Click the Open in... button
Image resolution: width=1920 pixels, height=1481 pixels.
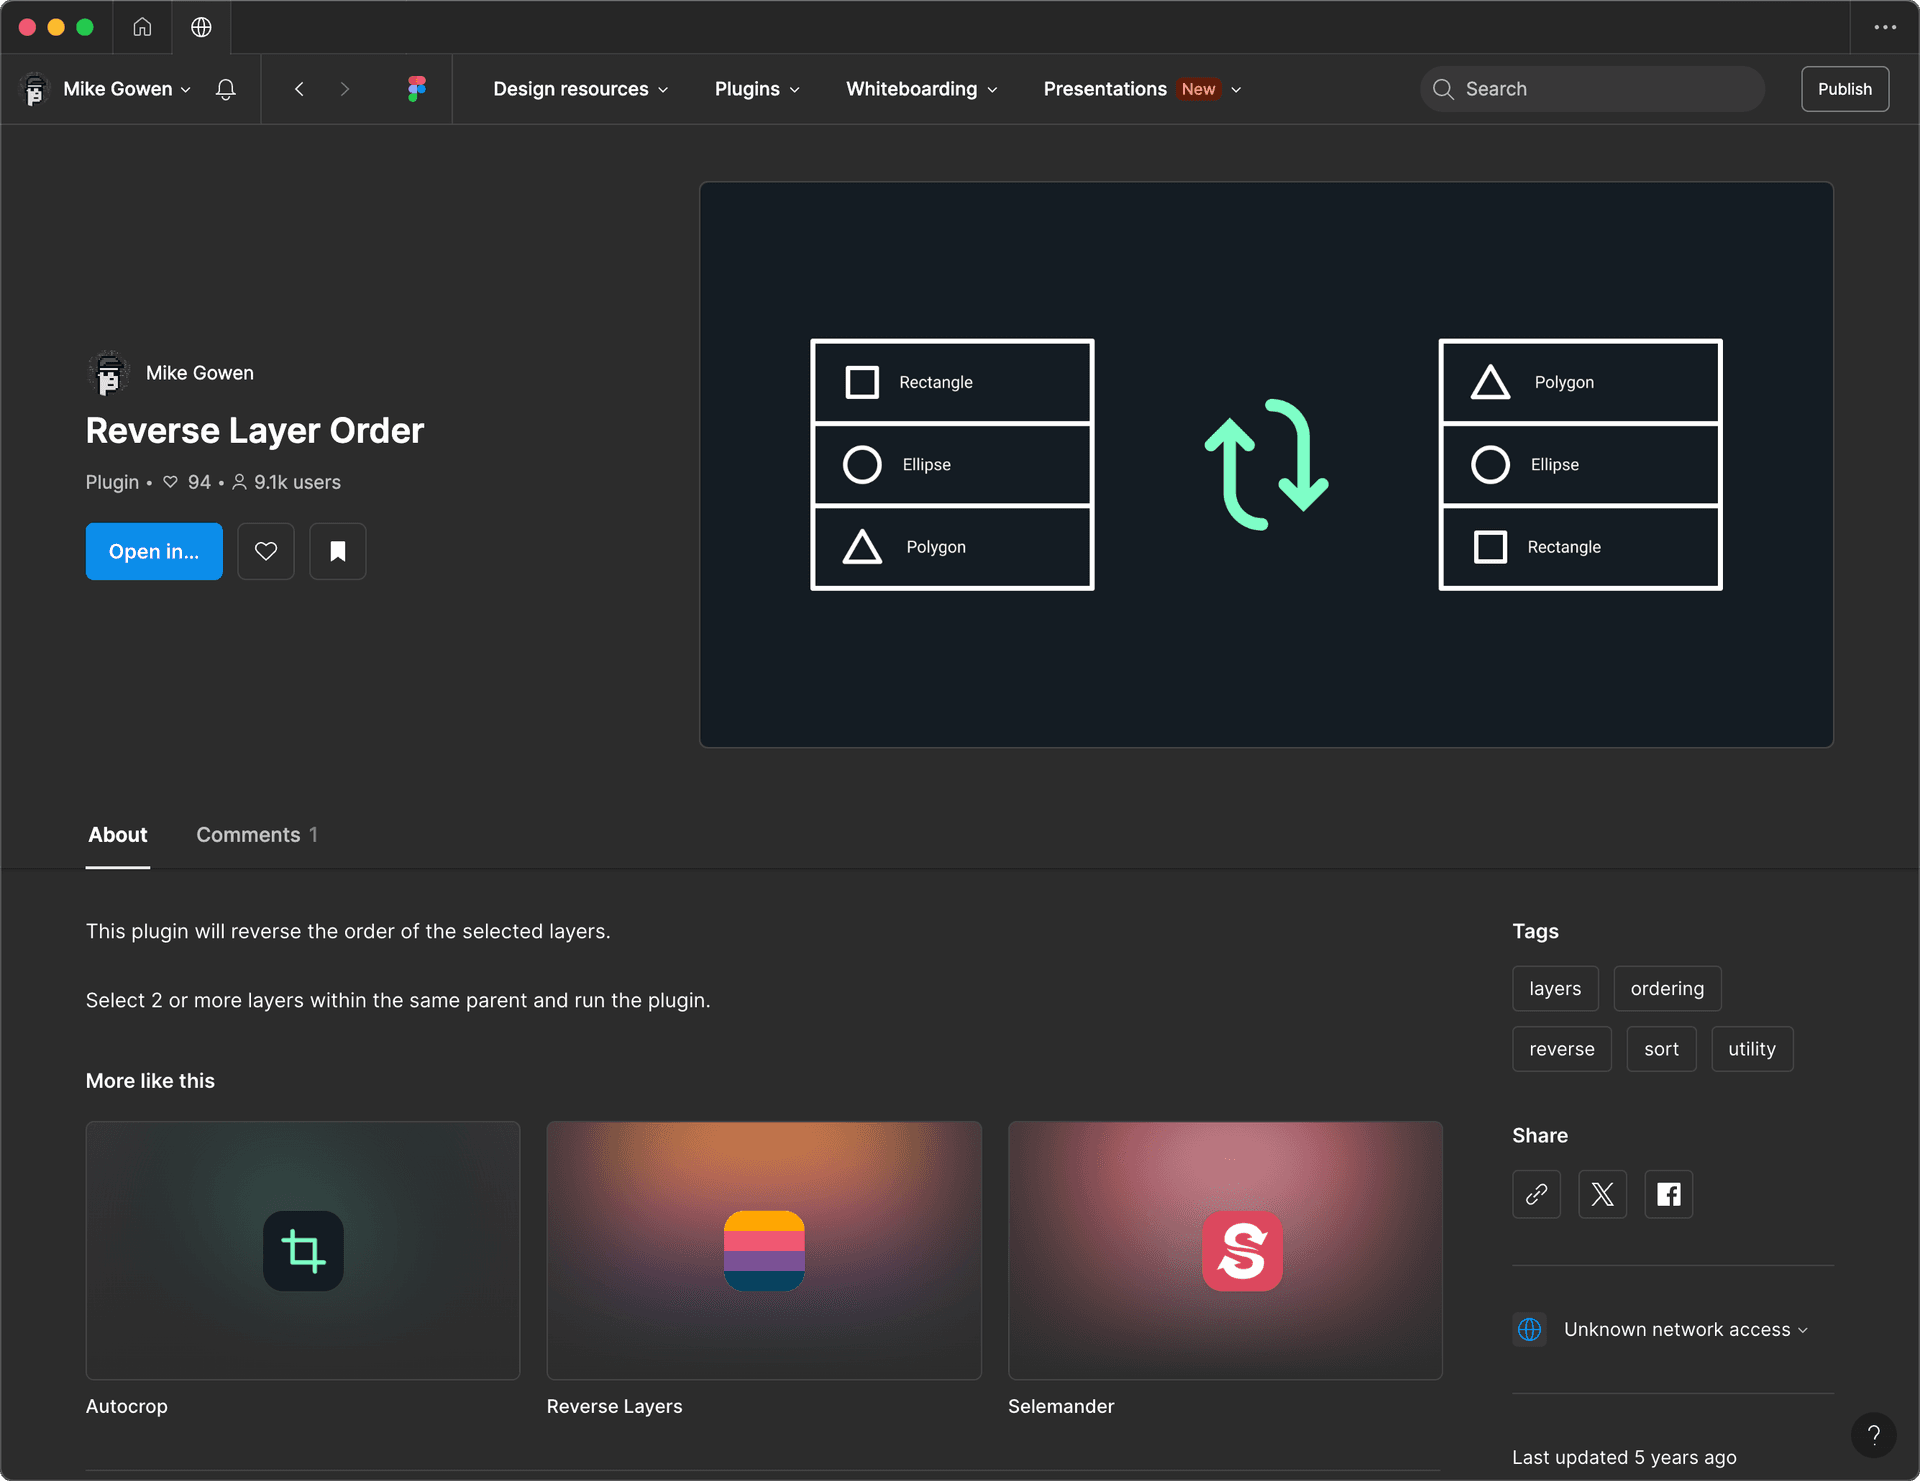[x=154, y=551]
